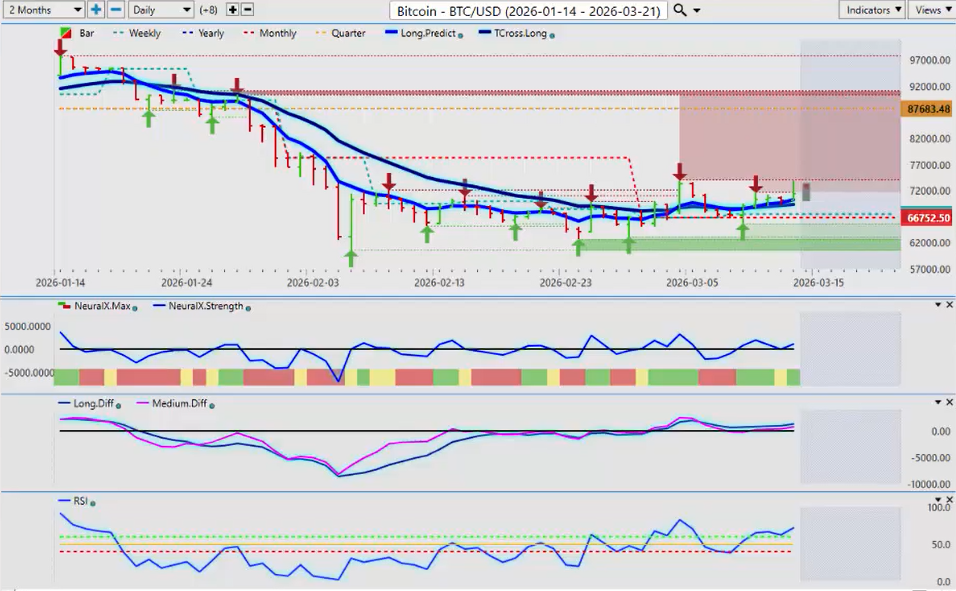Click the small black plus bar-spacing button

point(233,9)
